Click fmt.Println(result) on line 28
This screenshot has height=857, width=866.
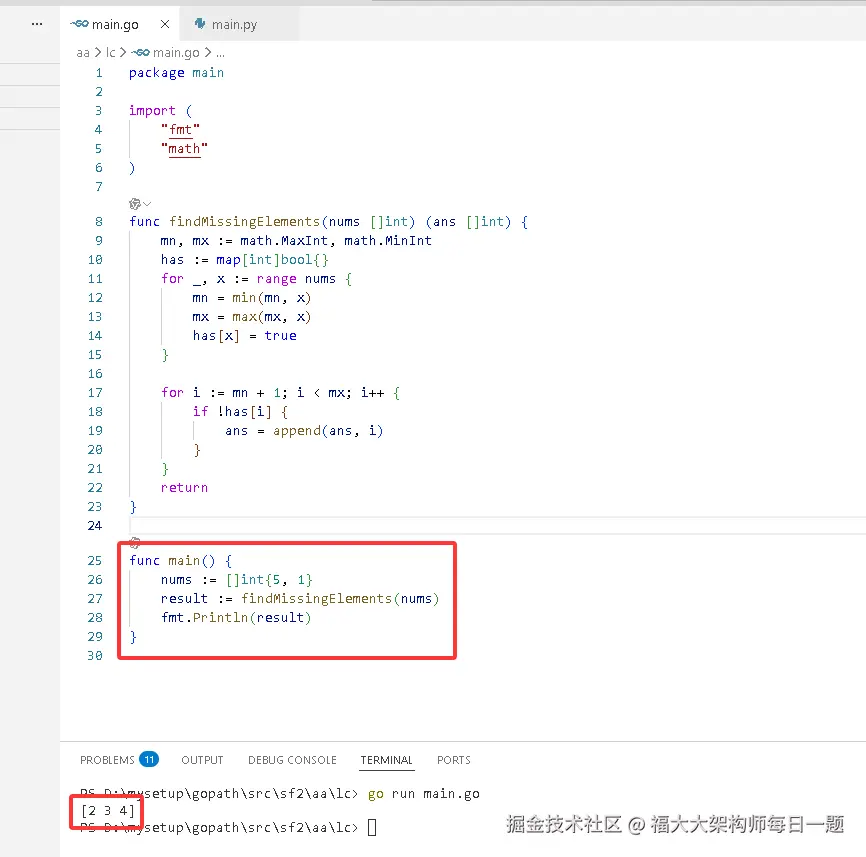pyautogui.click(x=236, y=618)
